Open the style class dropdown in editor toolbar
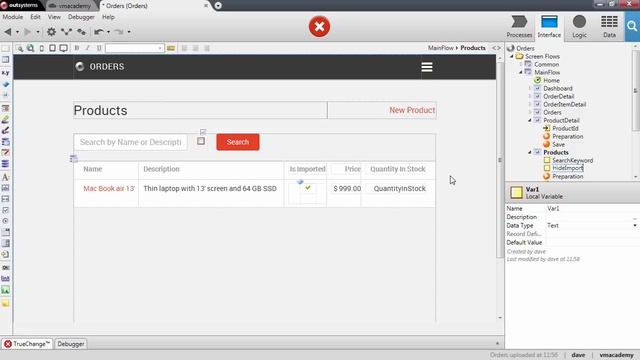Image resolution: width=640 pixels, height=360 pixels. [x=135, y=48]
